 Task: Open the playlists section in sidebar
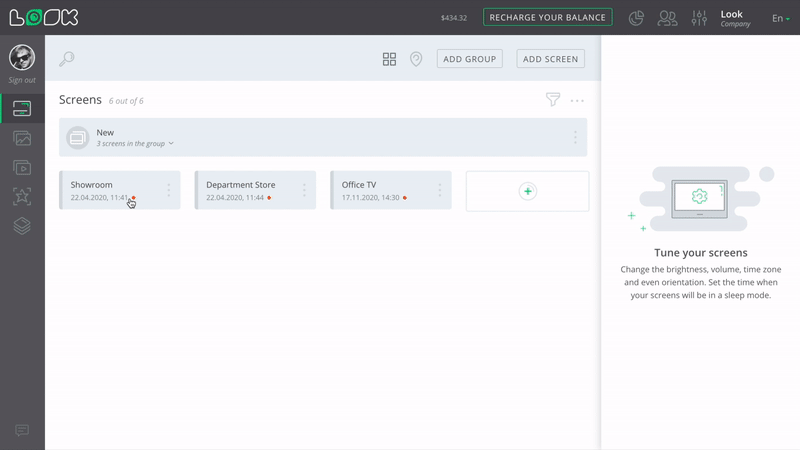[x=22, y=167]
